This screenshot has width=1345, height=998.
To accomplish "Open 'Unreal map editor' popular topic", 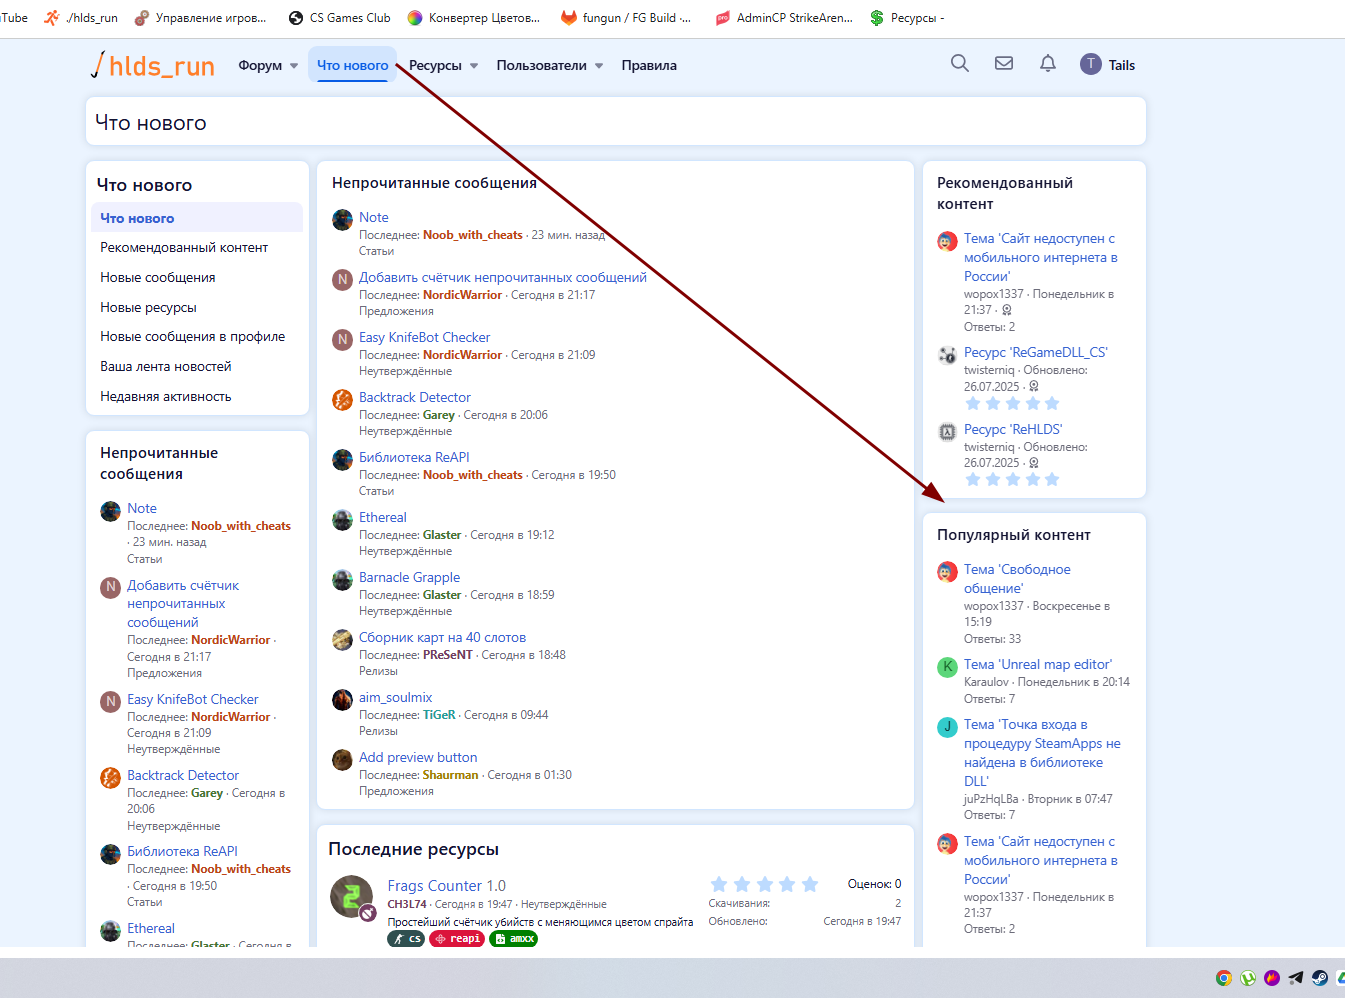I will pyautogui.click(x=1037, y=664).
